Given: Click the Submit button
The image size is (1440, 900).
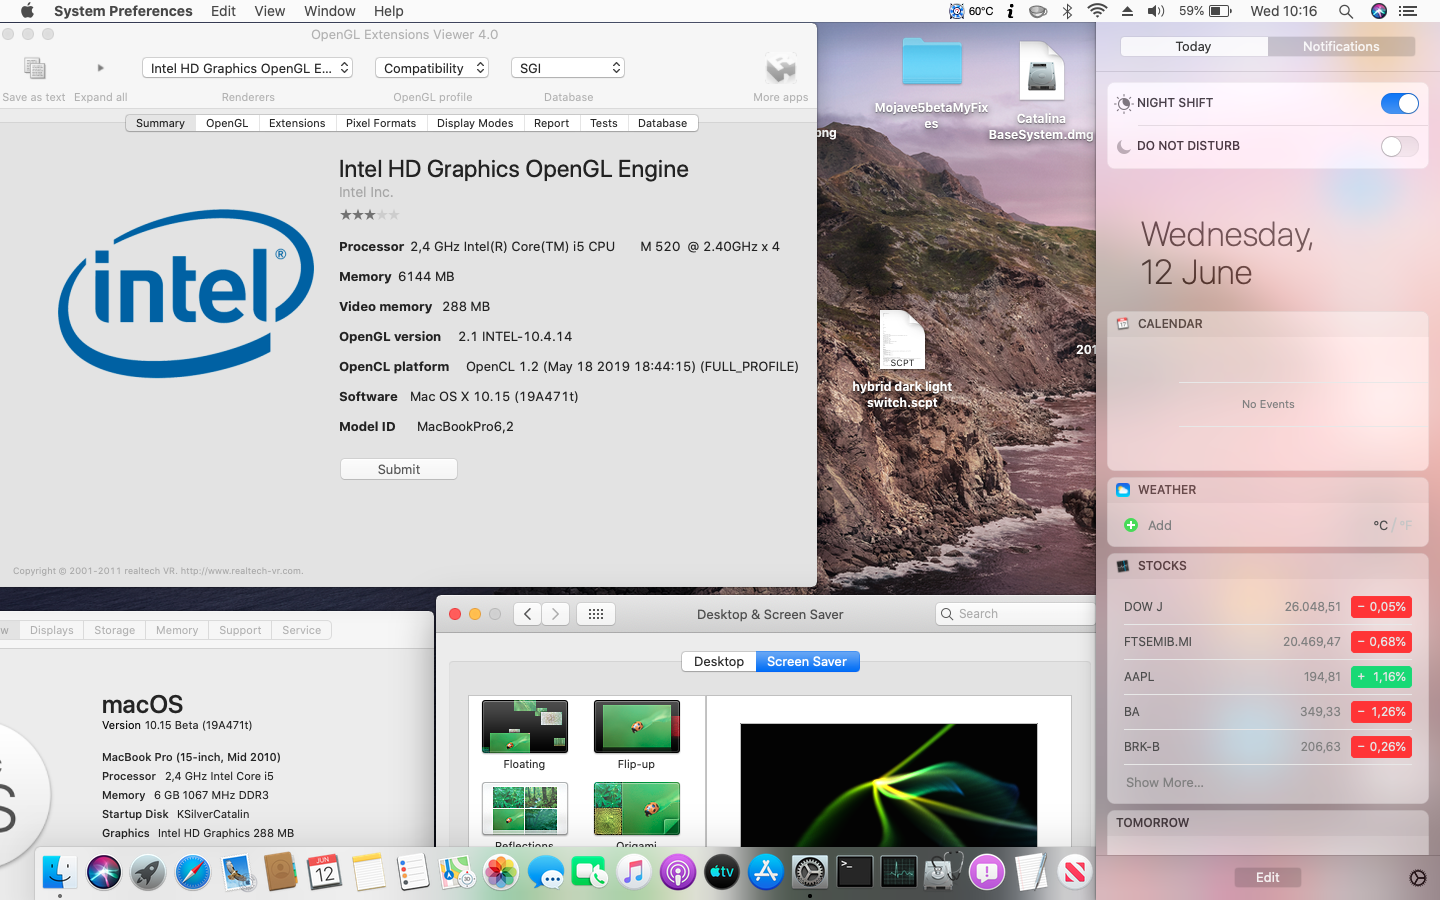Looking at the screenshot, I should coord(399,469).
